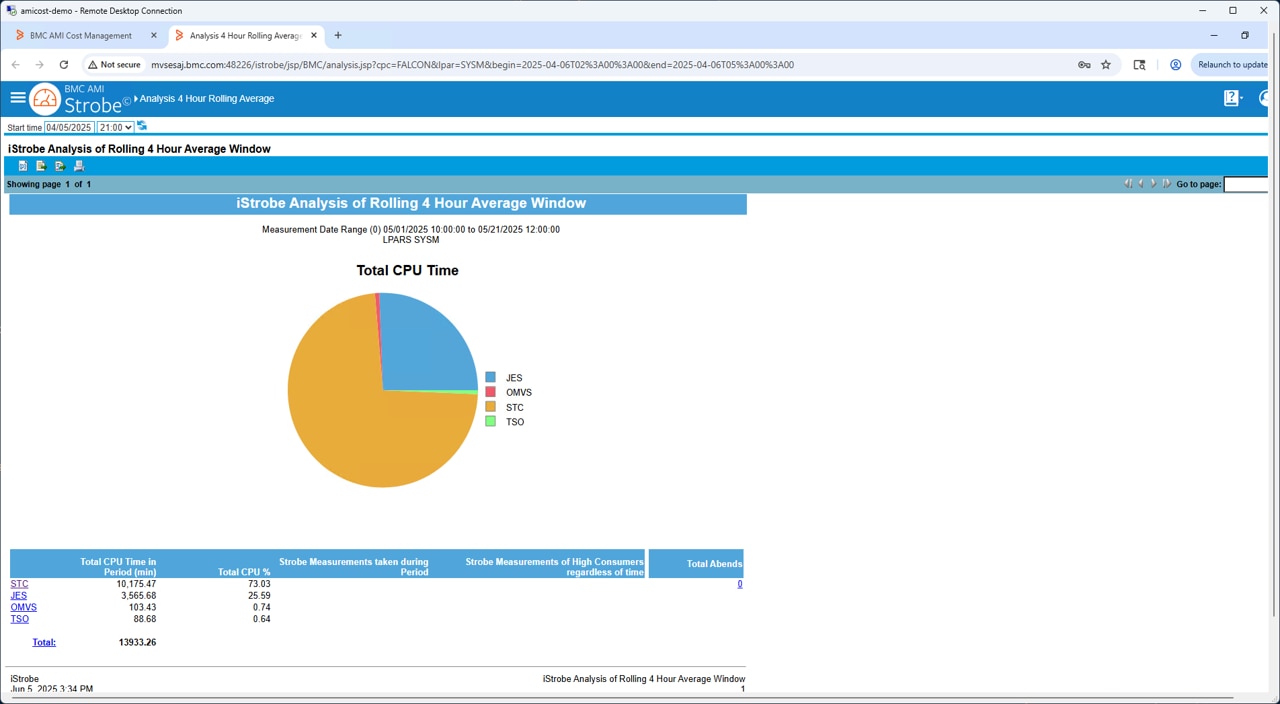The height and width of the screenshot is (704, 1280).
Task: Click the Relaunch to update button
Action: pos(1232,64)
